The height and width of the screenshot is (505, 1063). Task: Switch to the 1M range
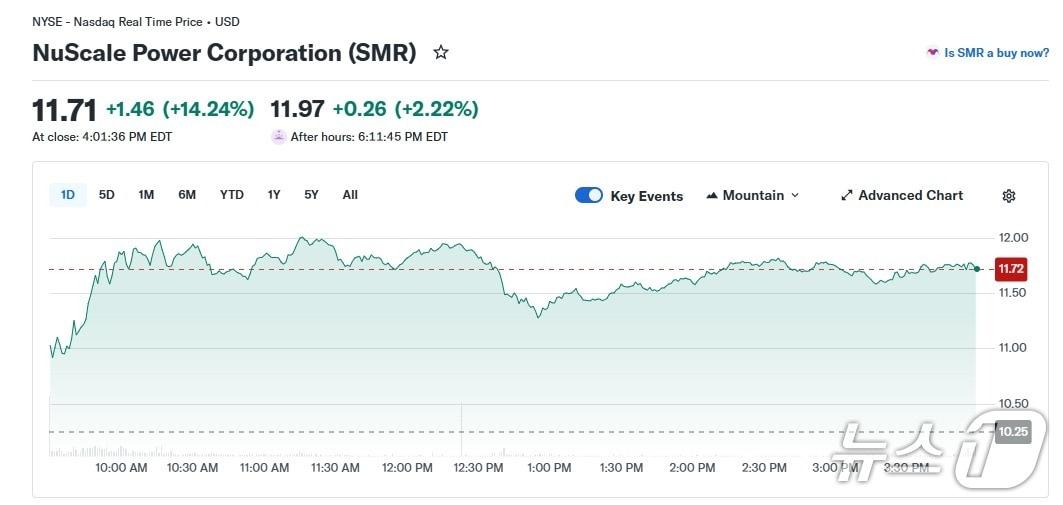(146, 195)
